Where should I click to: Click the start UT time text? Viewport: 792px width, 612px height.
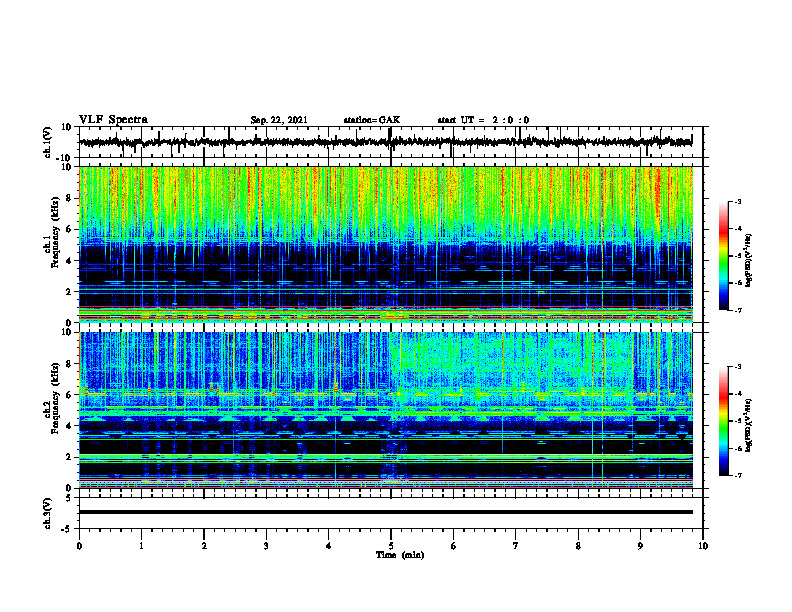tap(483, 120)
